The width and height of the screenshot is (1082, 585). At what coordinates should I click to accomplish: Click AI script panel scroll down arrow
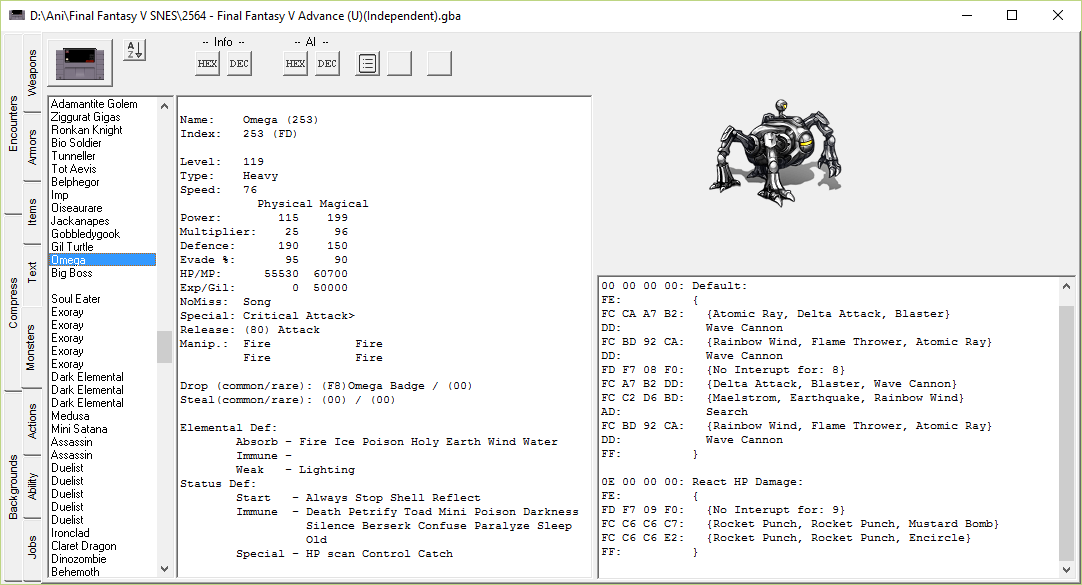tap(1066, 569)
